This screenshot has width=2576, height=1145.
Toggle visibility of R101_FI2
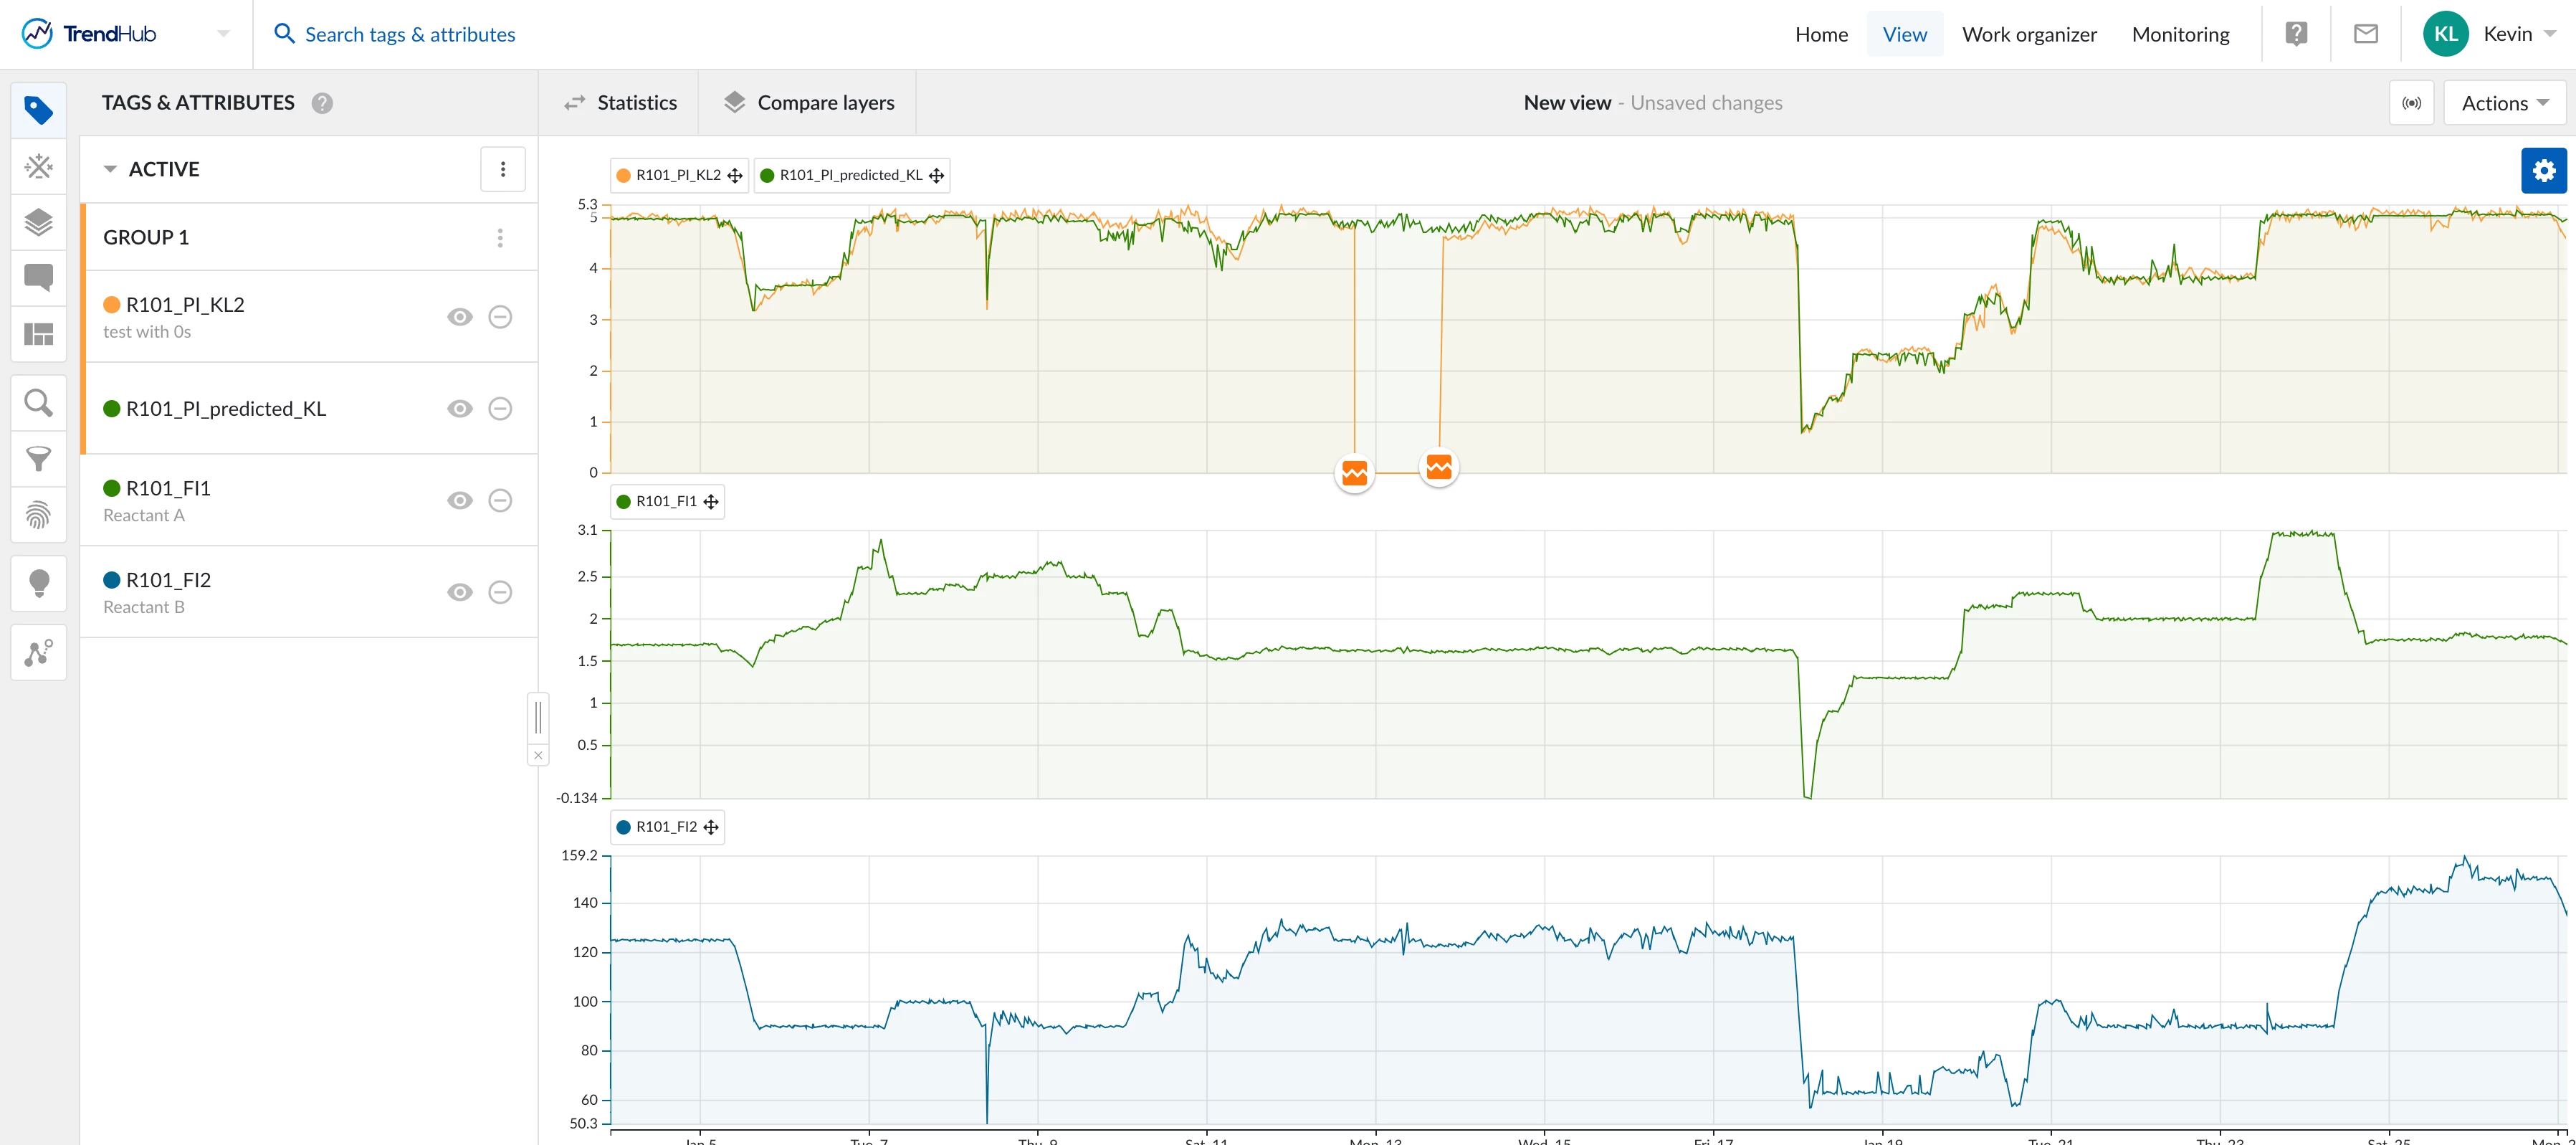(x=459, y=592)
